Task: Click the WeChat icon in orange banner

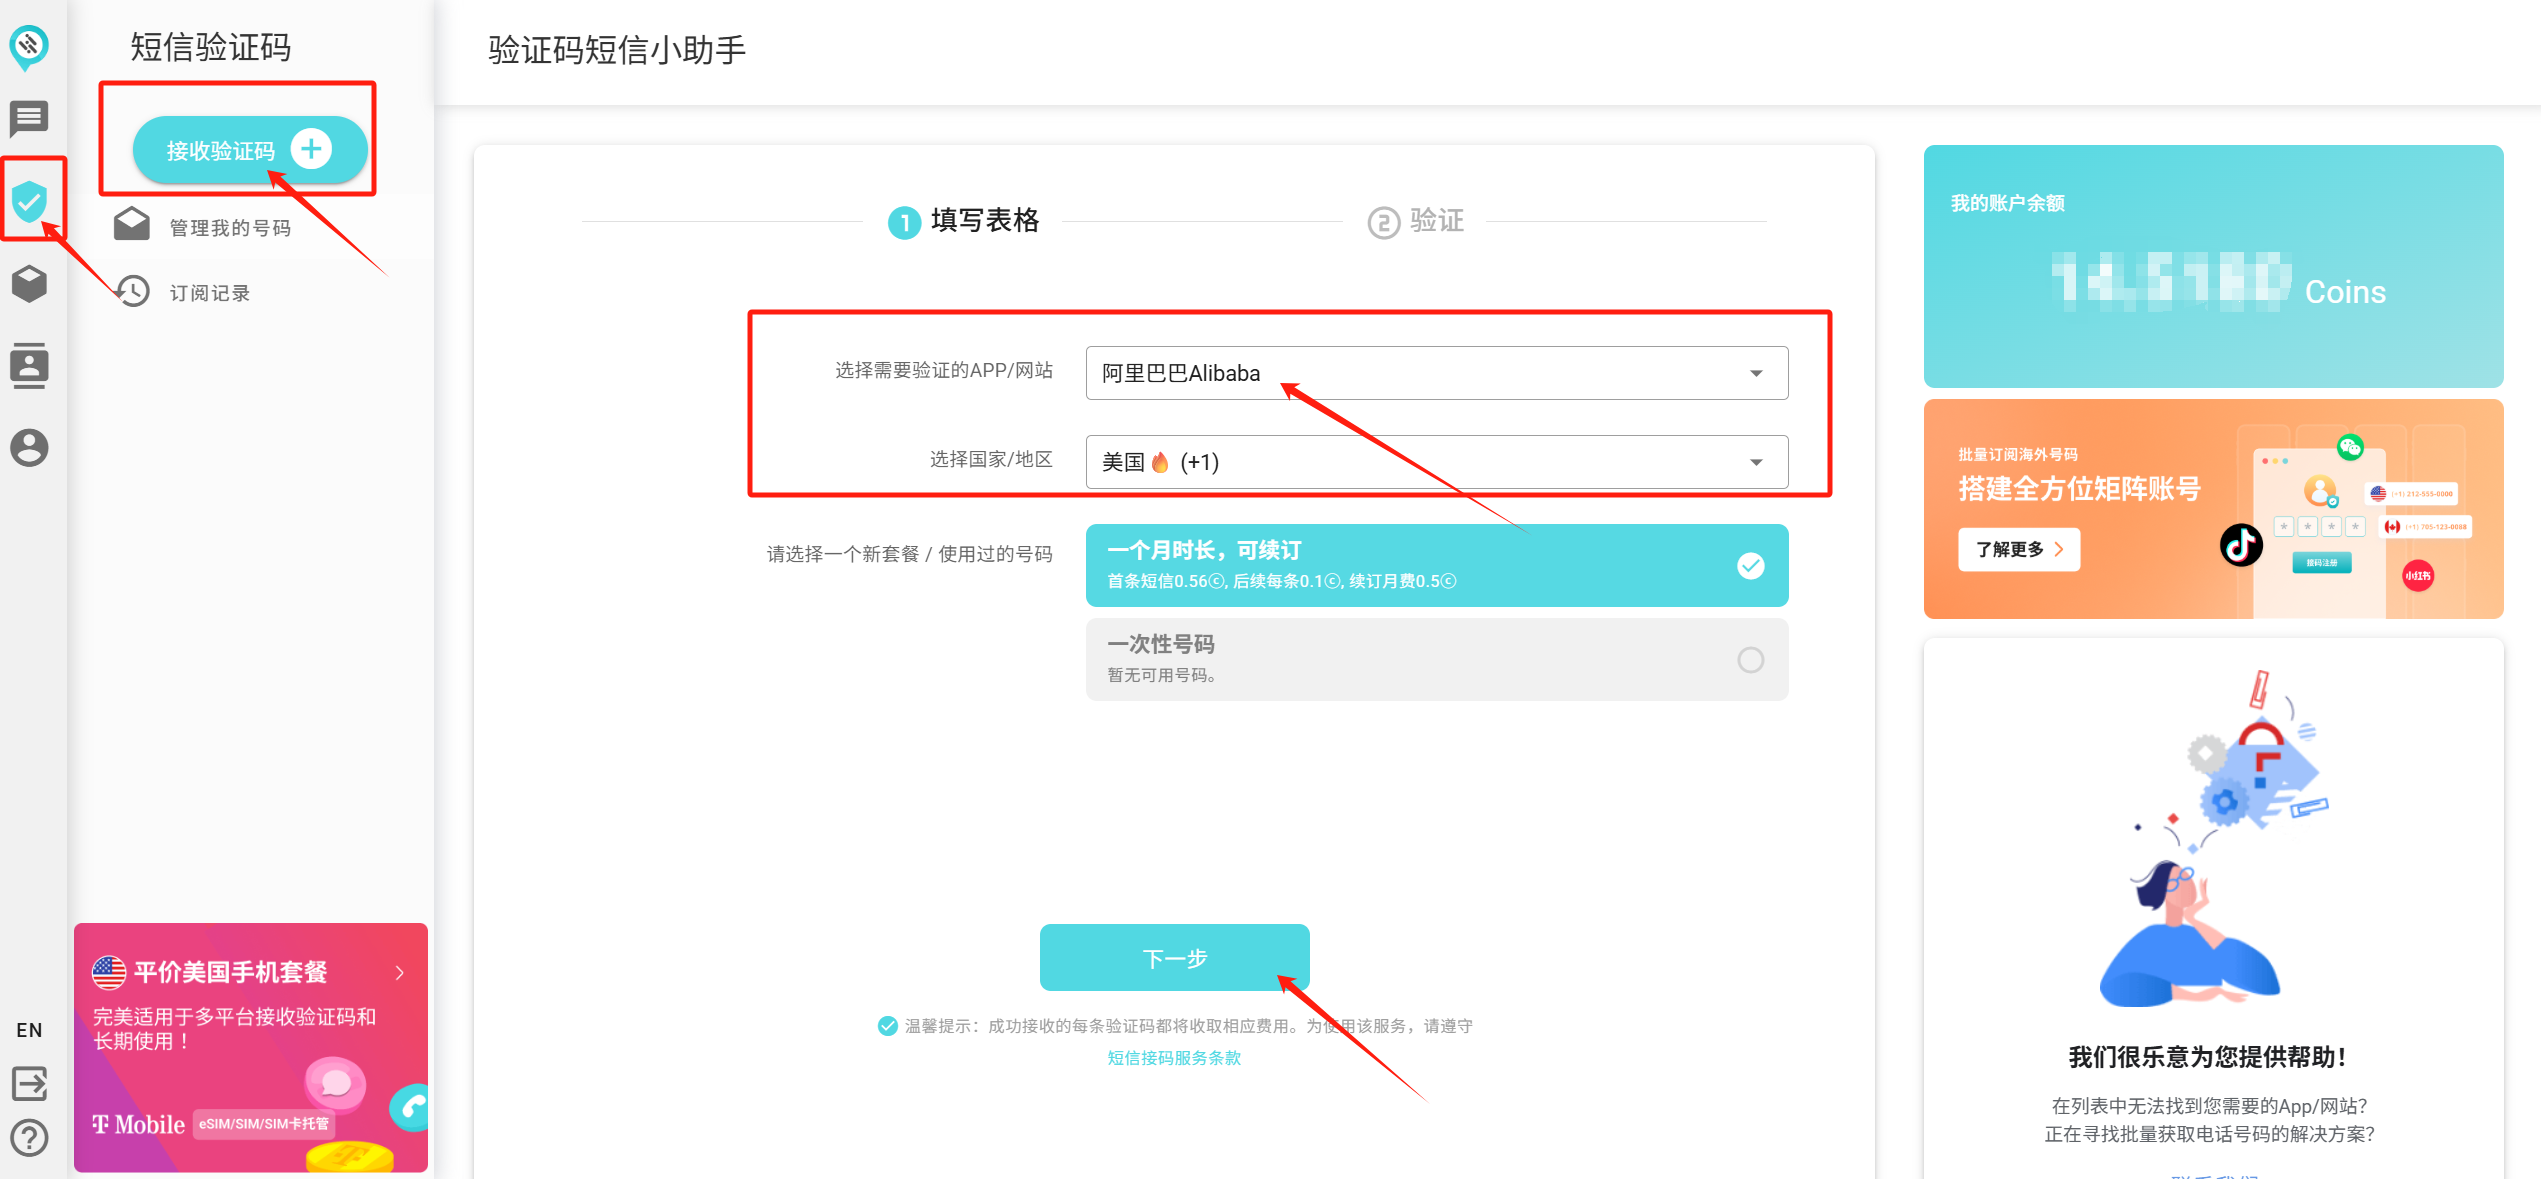Action: [x=2350, y=447]
